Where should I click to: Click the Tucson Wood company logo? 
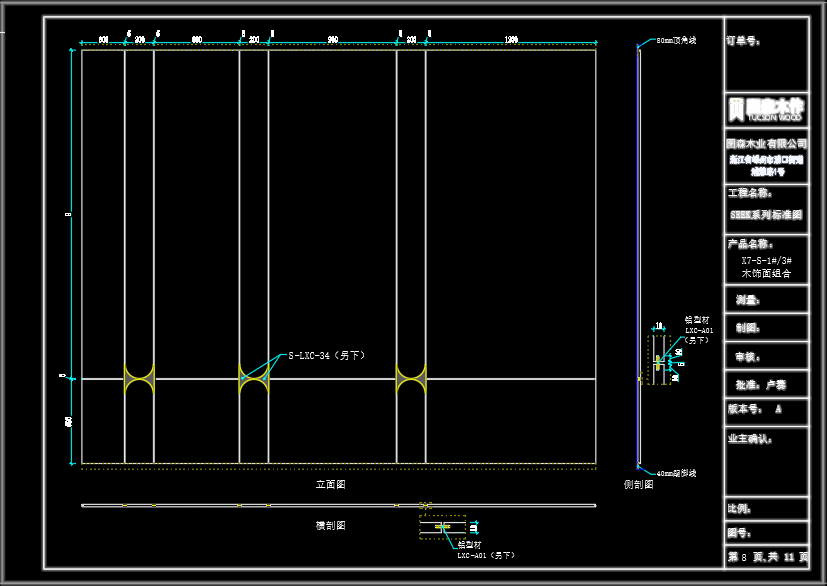(x=766, y=109)
